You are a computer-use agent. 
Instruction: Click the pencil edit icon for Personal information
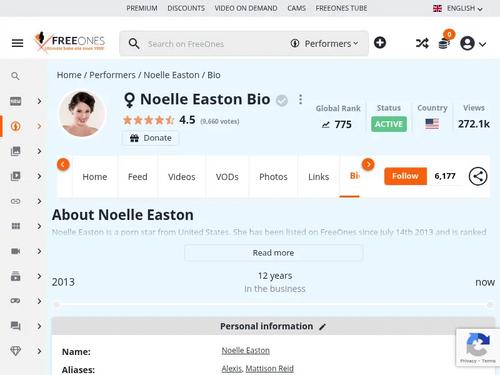pyautogui.click(x=322, y=327)
